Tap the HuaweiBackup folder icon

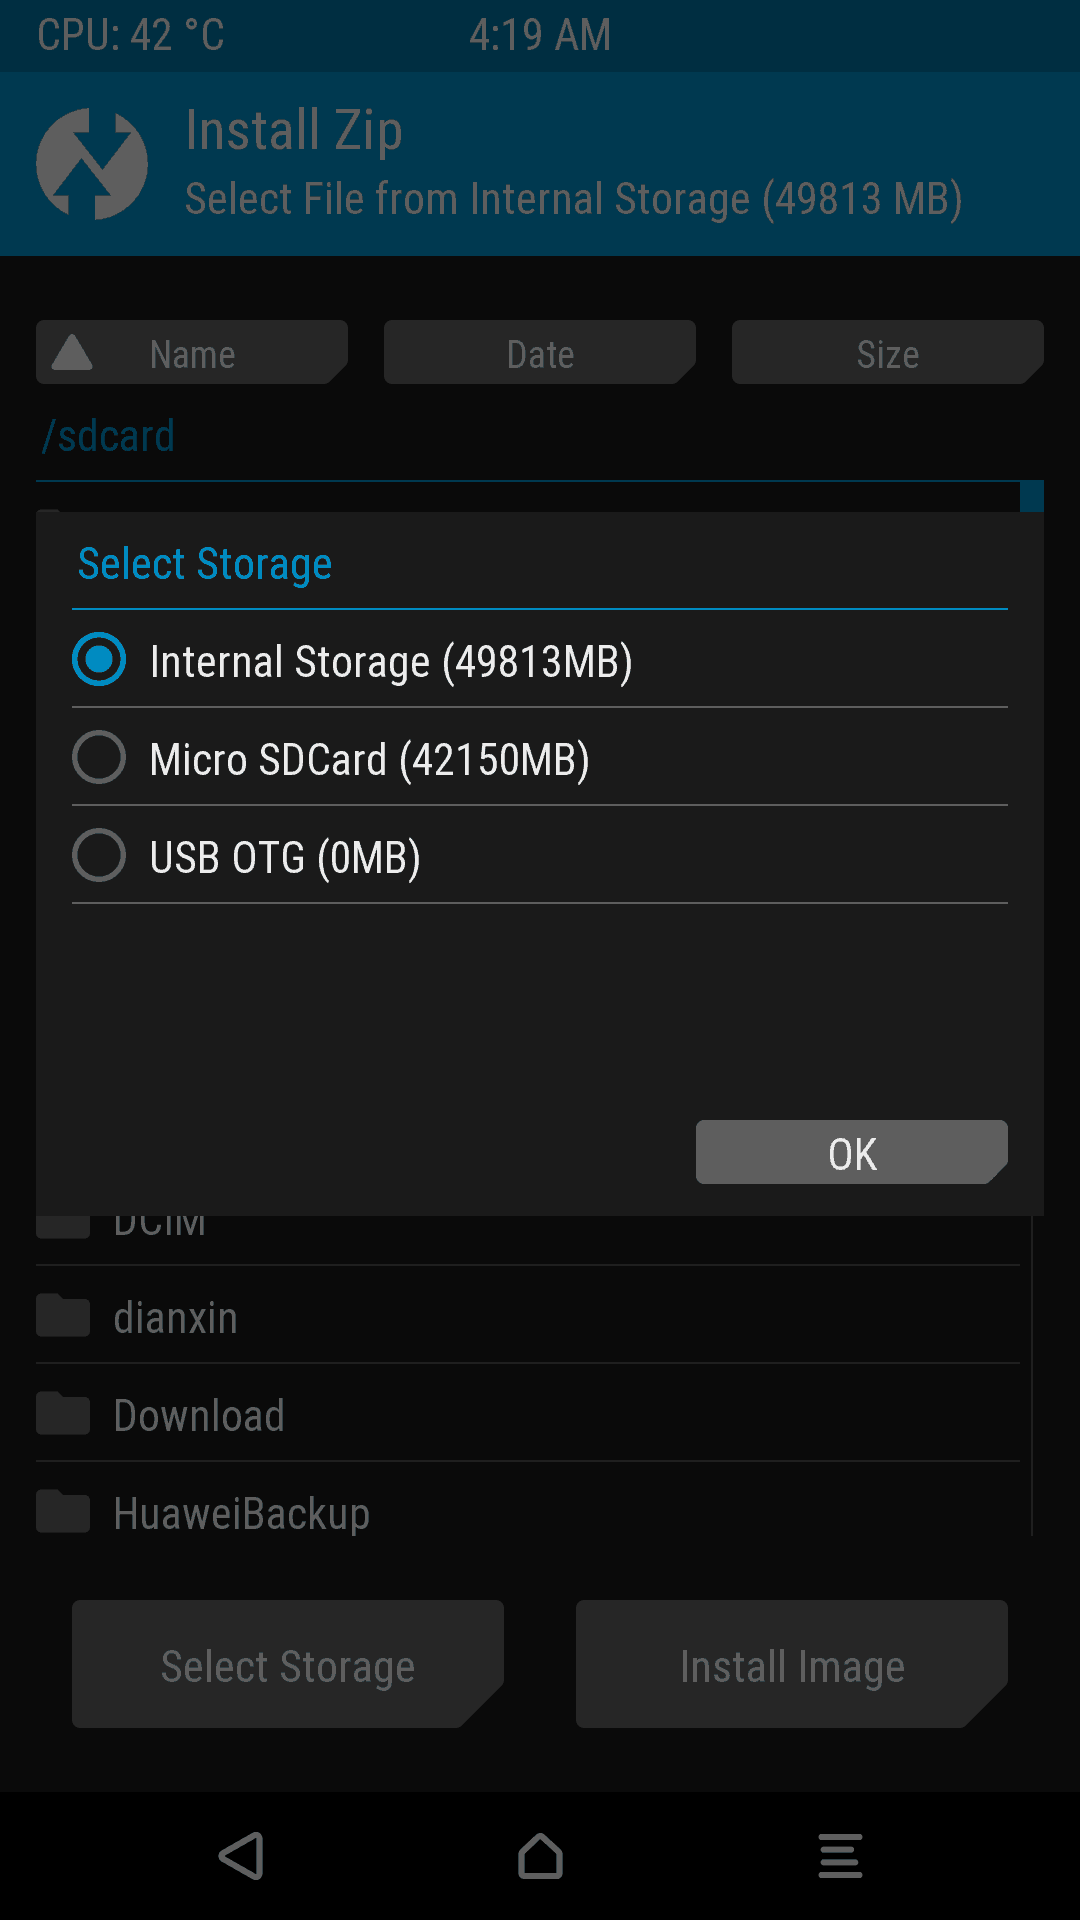[x=63, y=1511]
